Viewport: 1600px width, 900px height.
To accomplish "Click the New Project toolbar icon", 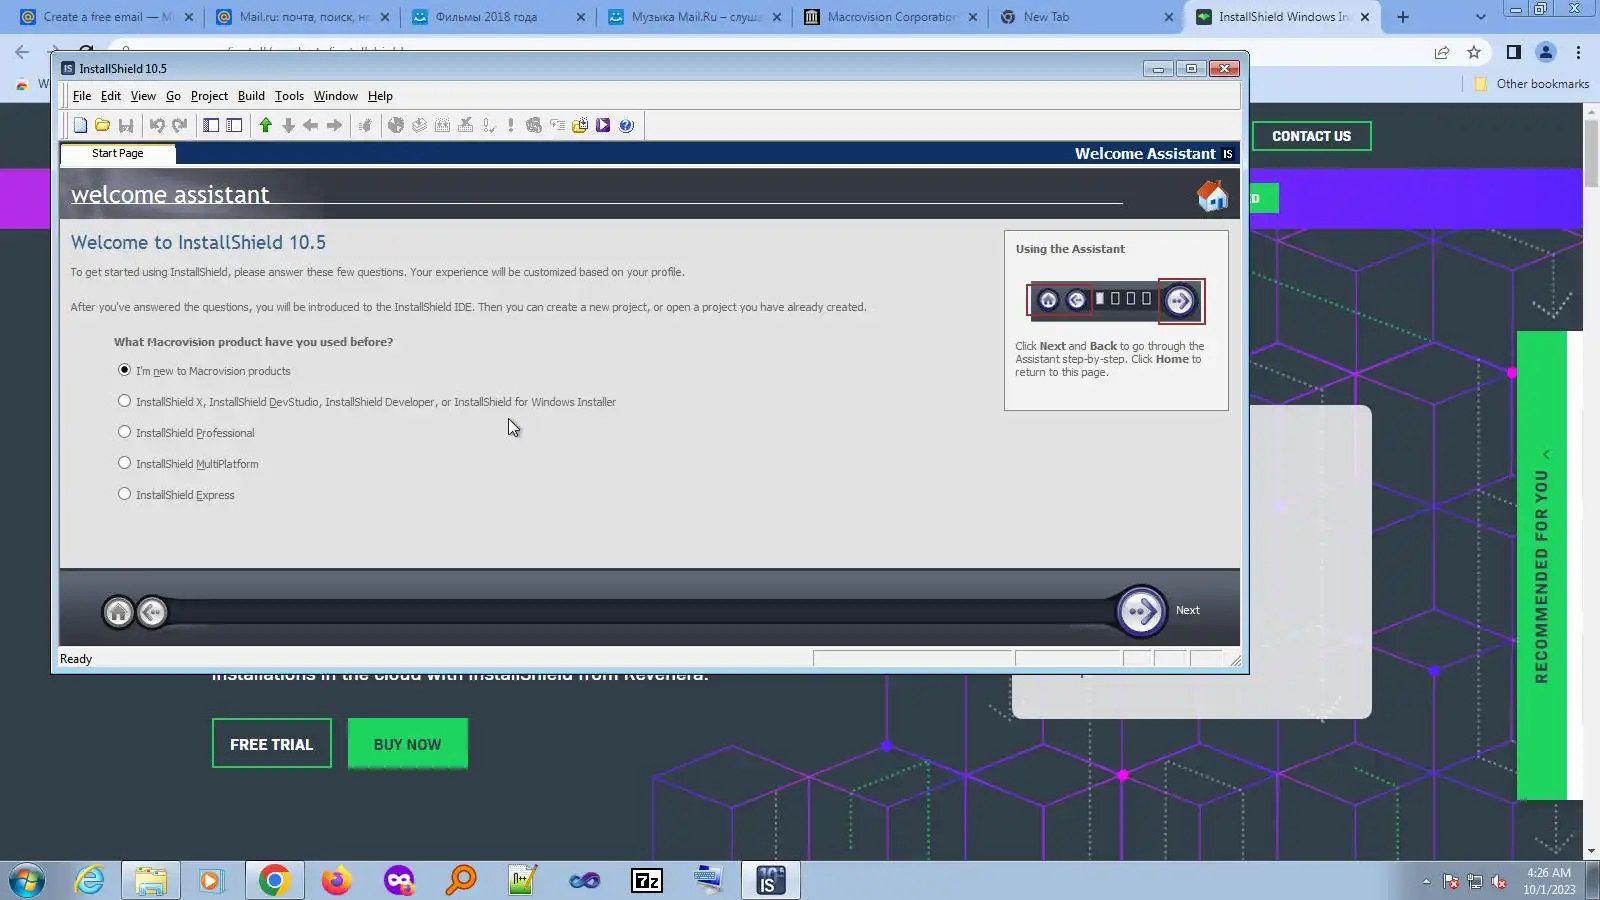I will (80, 125).
